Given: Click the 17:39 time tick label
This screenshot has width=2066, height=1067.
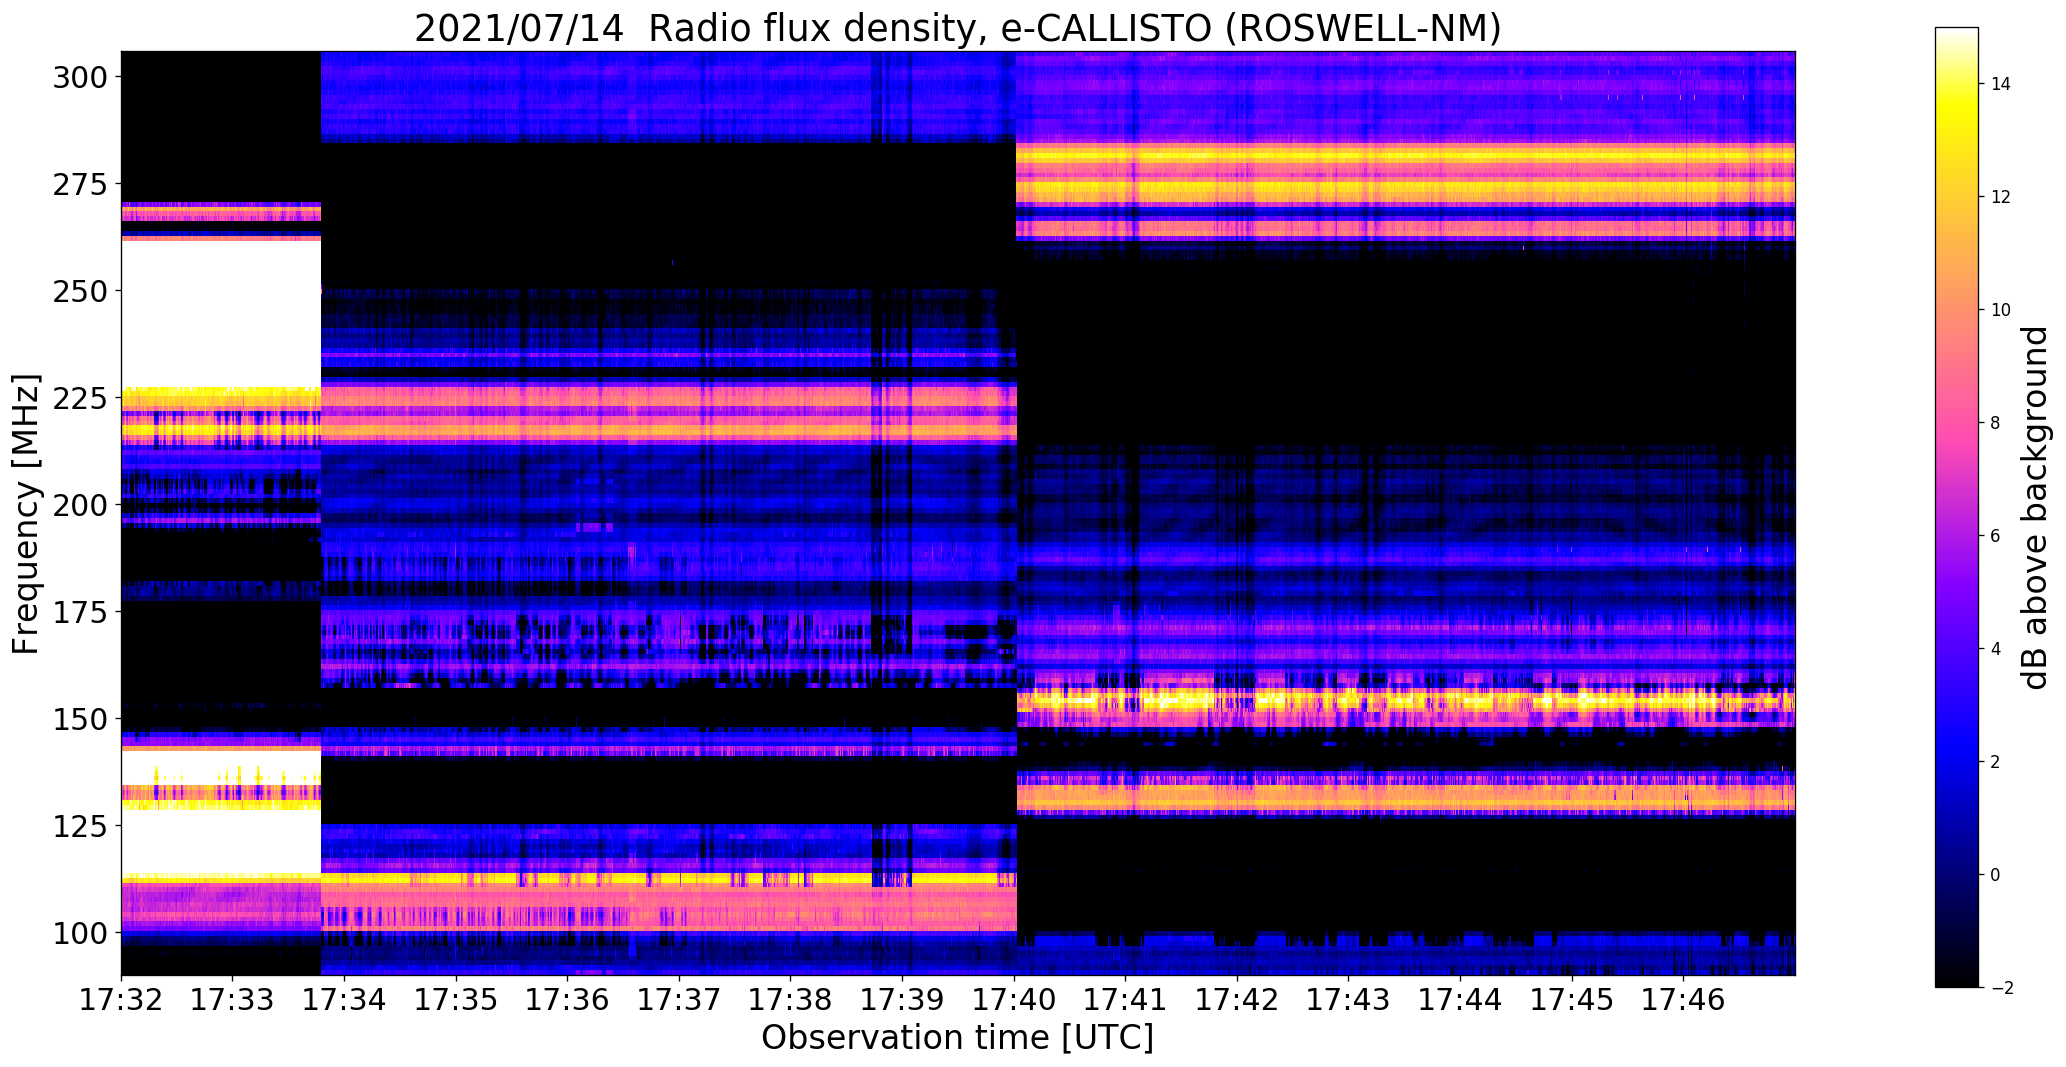Looking at the screenshot, I should tap(903, 999).
